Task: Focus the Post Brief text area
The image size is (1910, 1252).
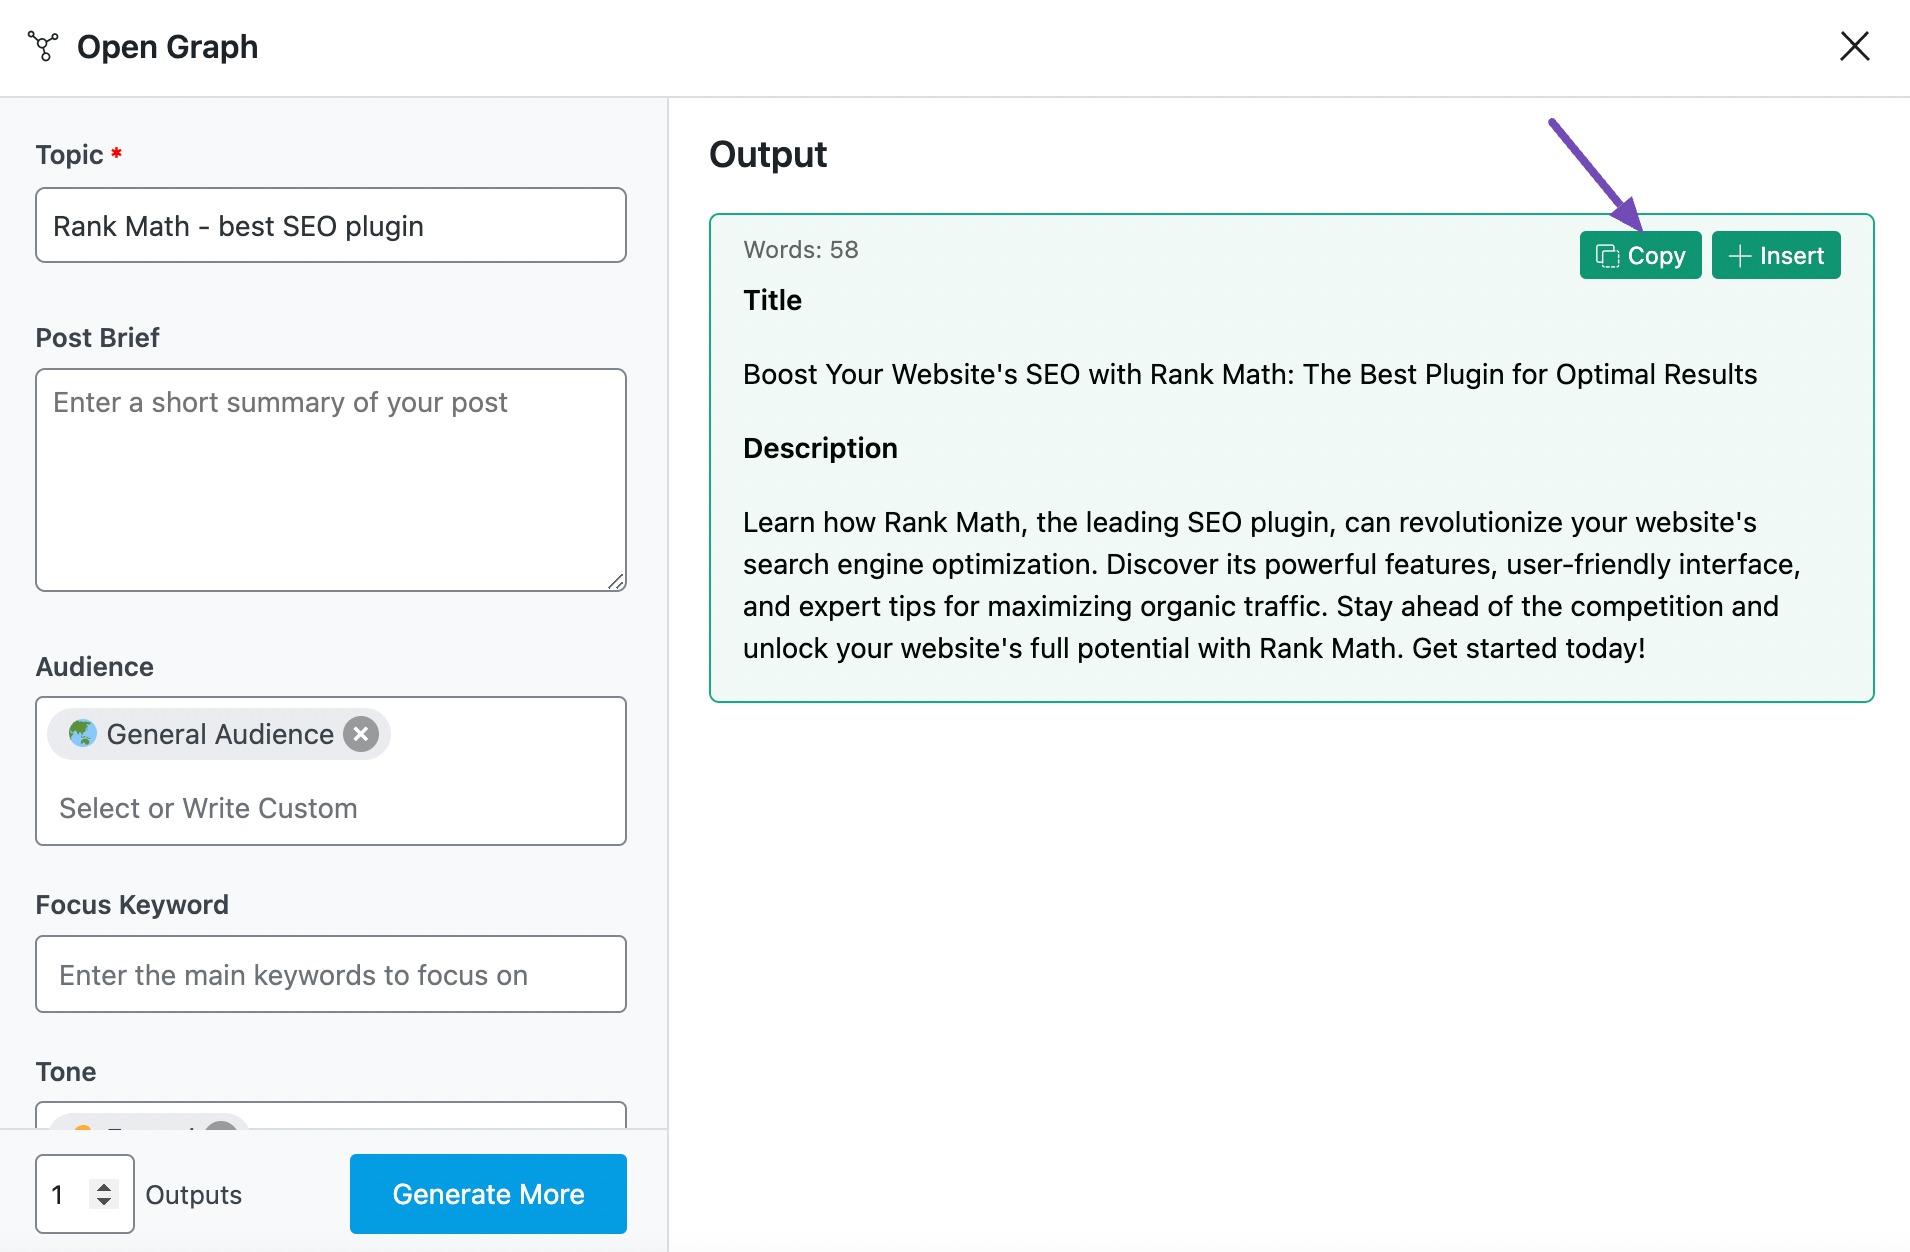Action: click(331, 480)
